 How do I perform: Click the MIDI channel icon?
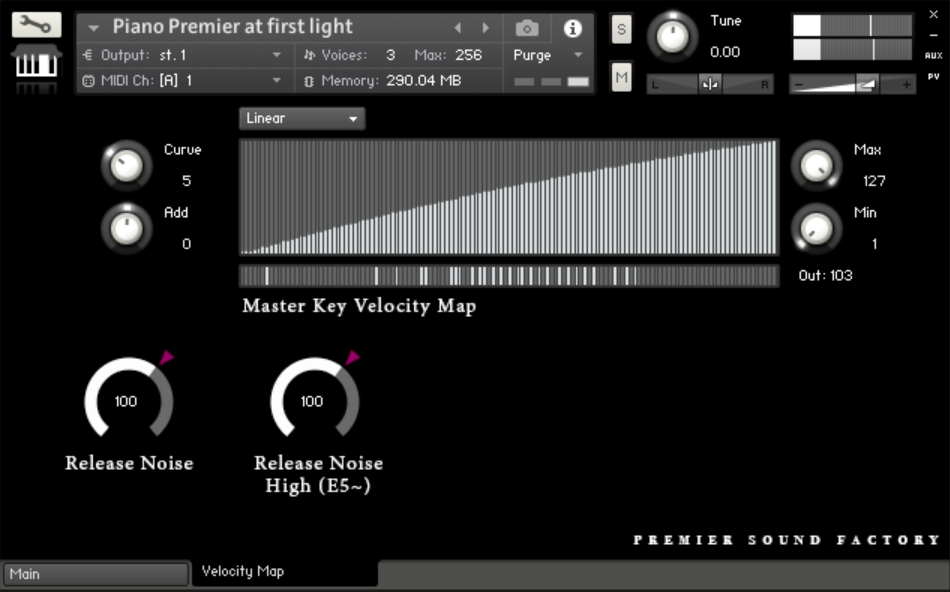pyautogui.click(x=88, y=81)
